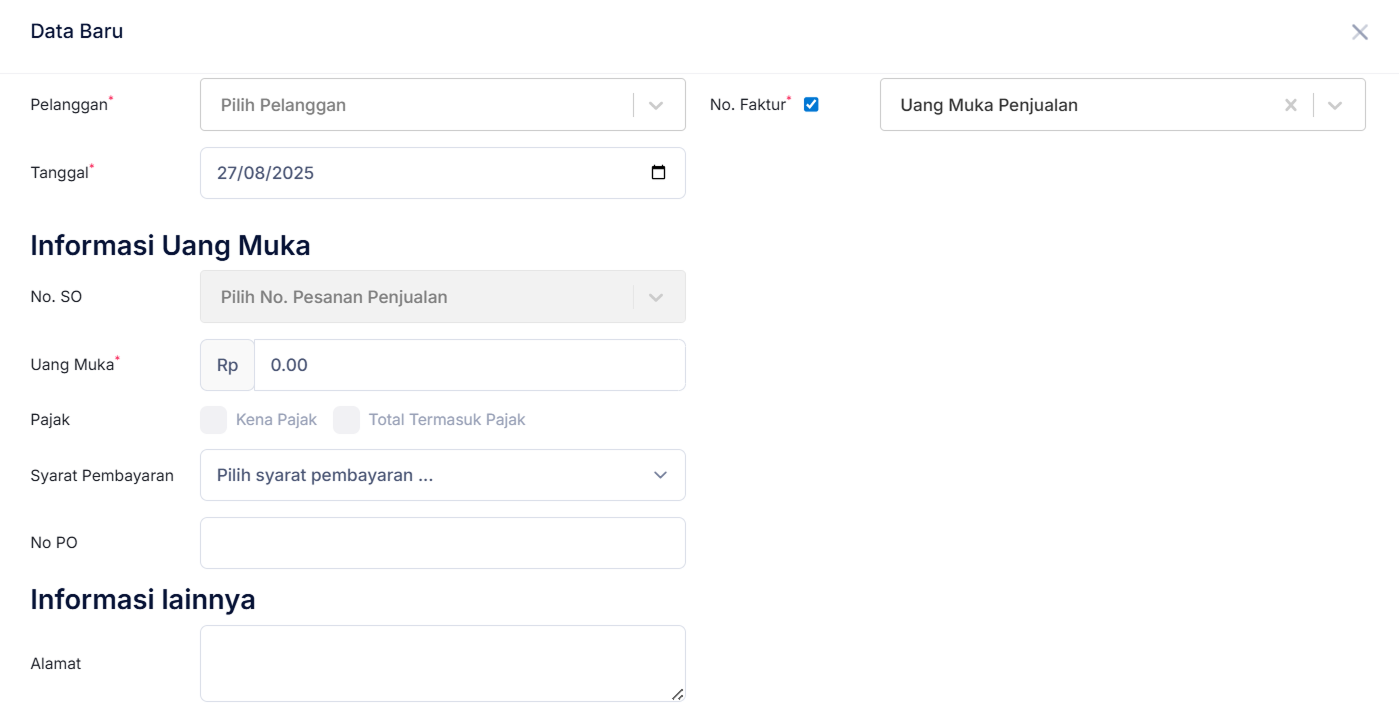Open the calendar picker in Tanggal field
The height and width of the screenshot is (706, 1399).
pos(658,172)
